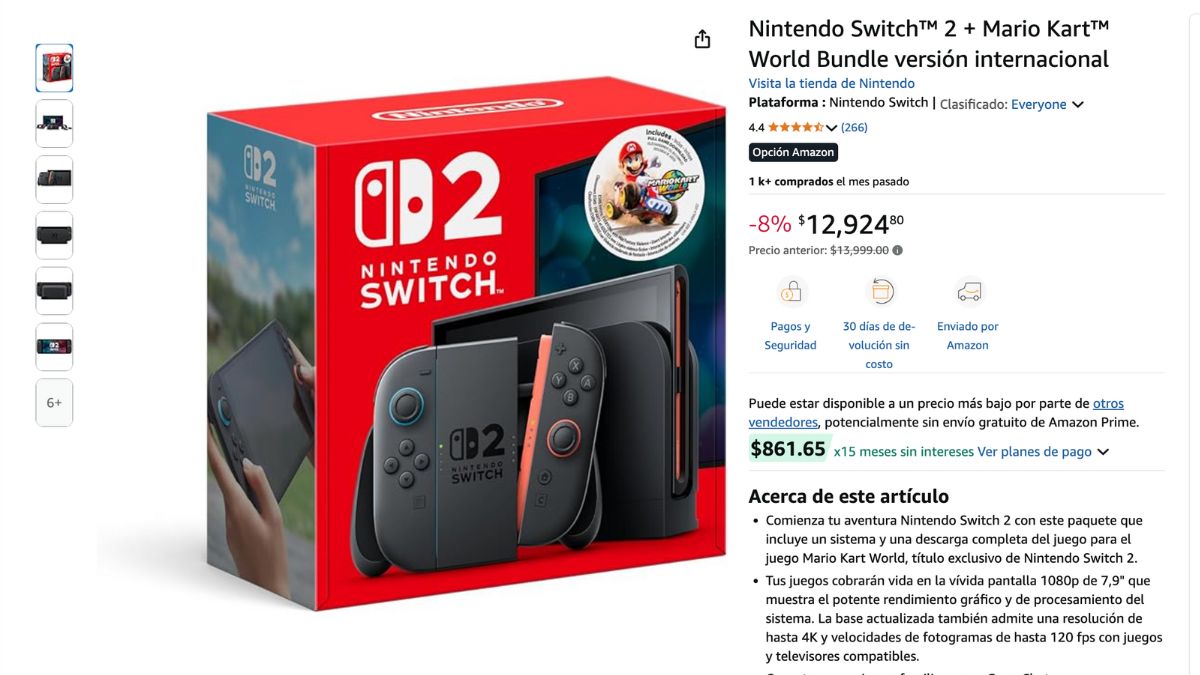This screenshot has height=675, width=1200.
Task: Visit the Nintendo store link
Action: click(832, 83)
